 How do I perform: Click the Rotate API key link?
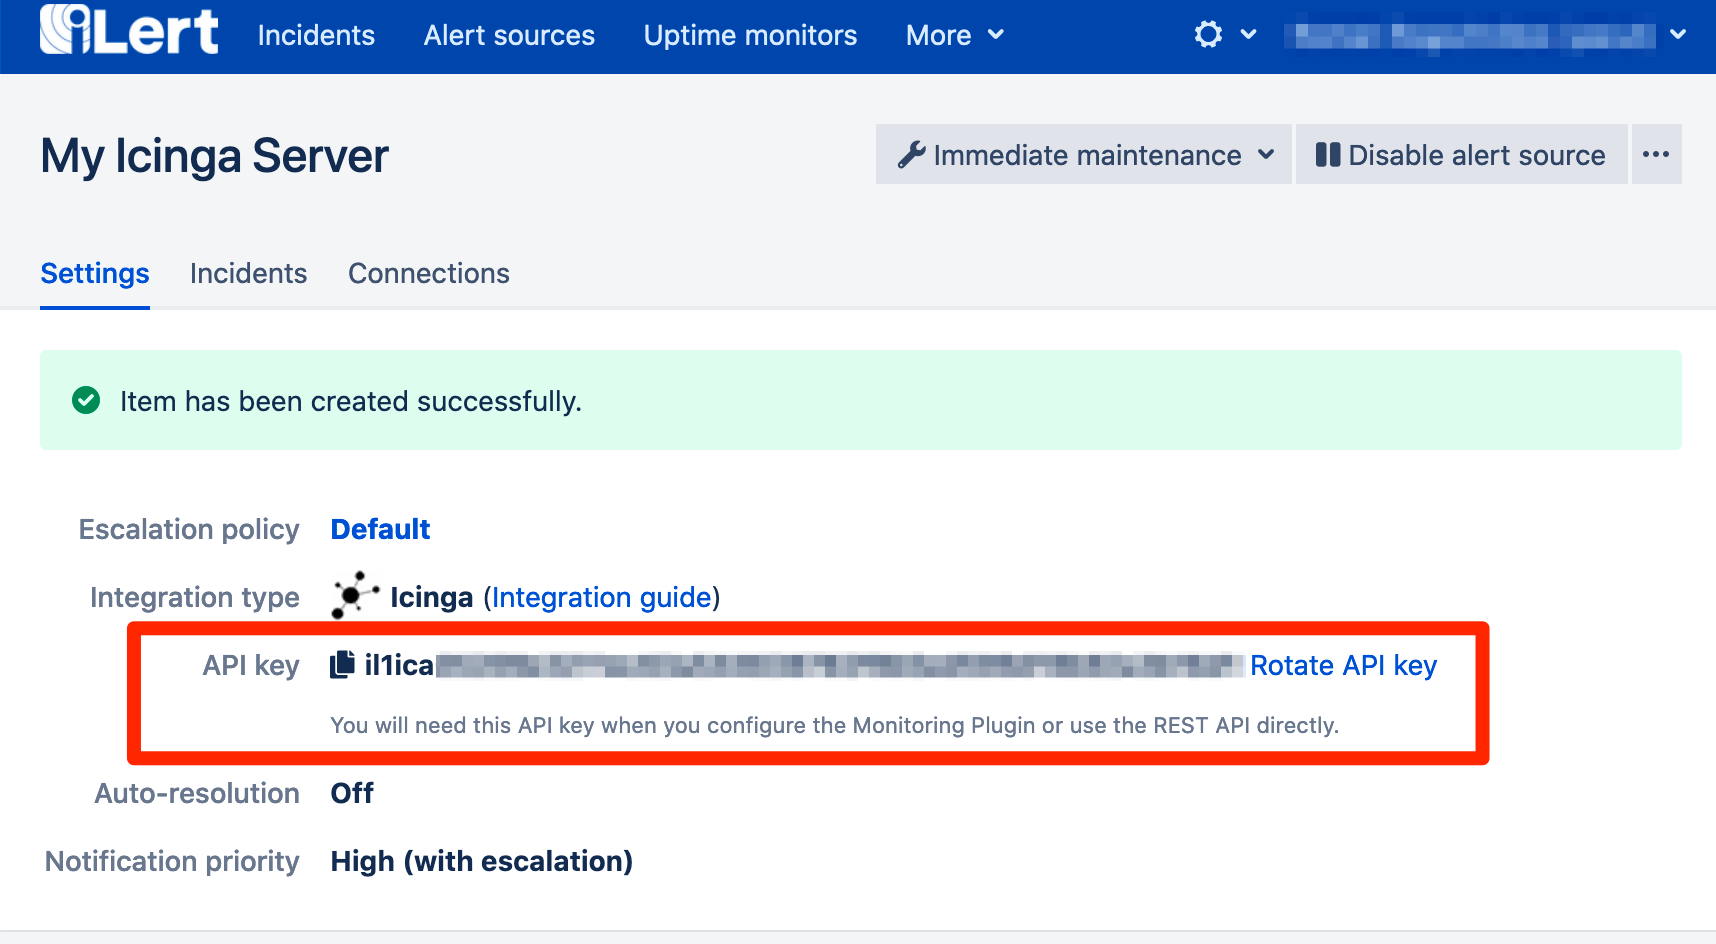1343,665
